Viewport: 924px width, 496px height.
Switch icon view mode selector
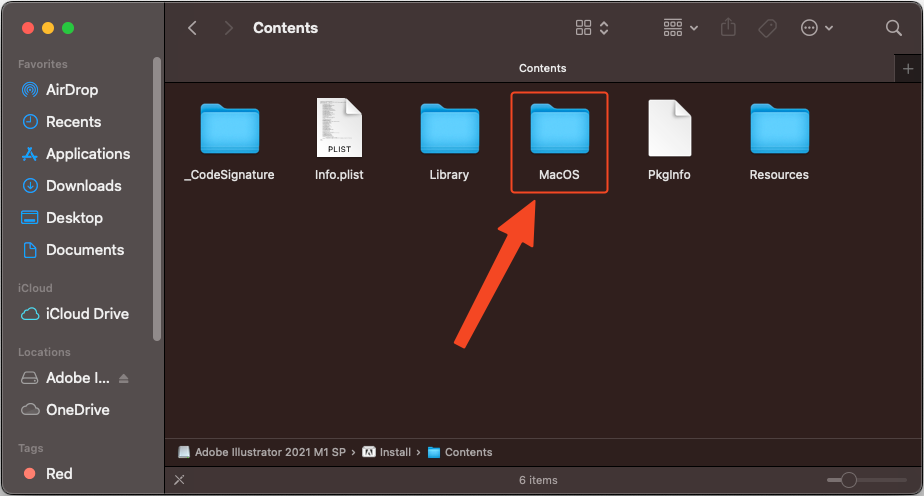pyautogui.click(x=593, y=28)
